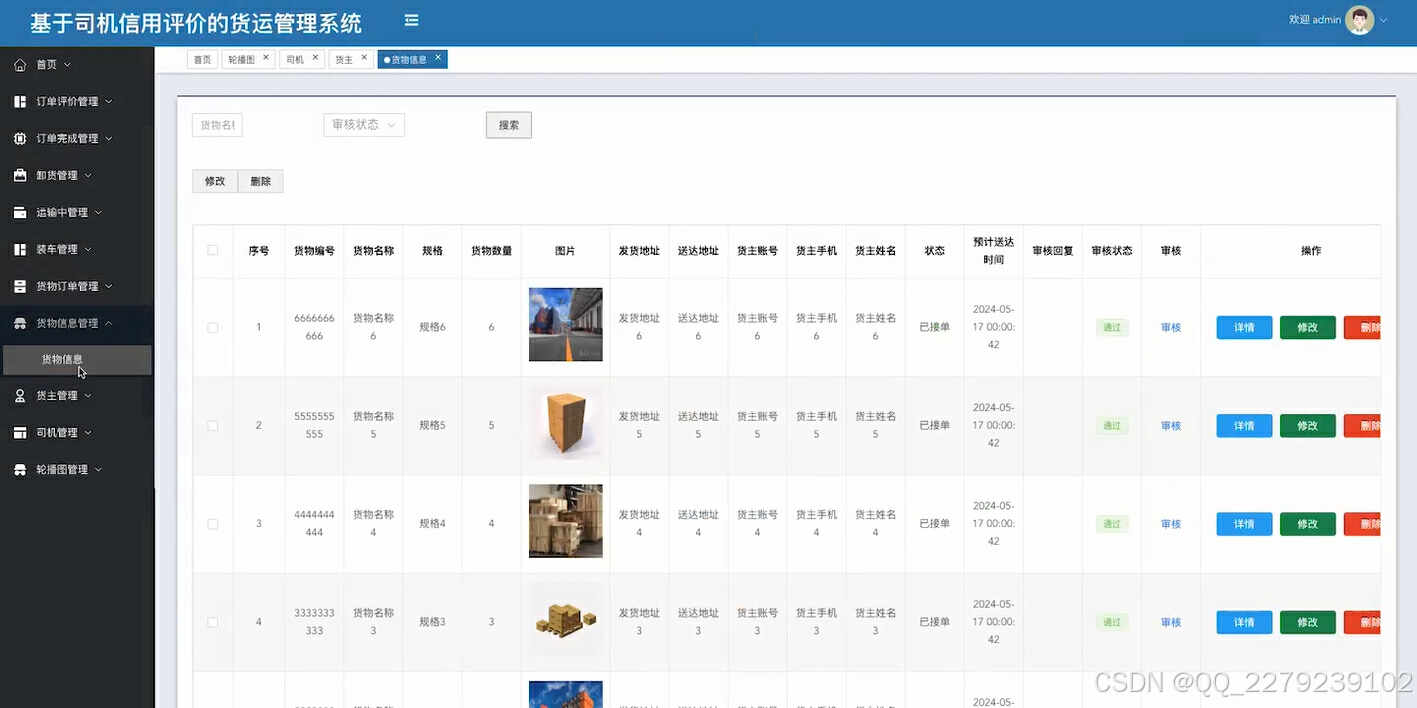Select the 货物信息 submenu item
Viewport: 1417px width, 708px height.
[x=77, y=360]
